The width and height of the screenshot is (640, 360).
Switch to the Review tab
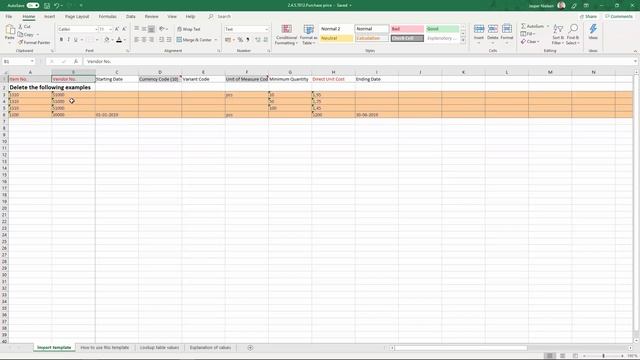[151, 16]
